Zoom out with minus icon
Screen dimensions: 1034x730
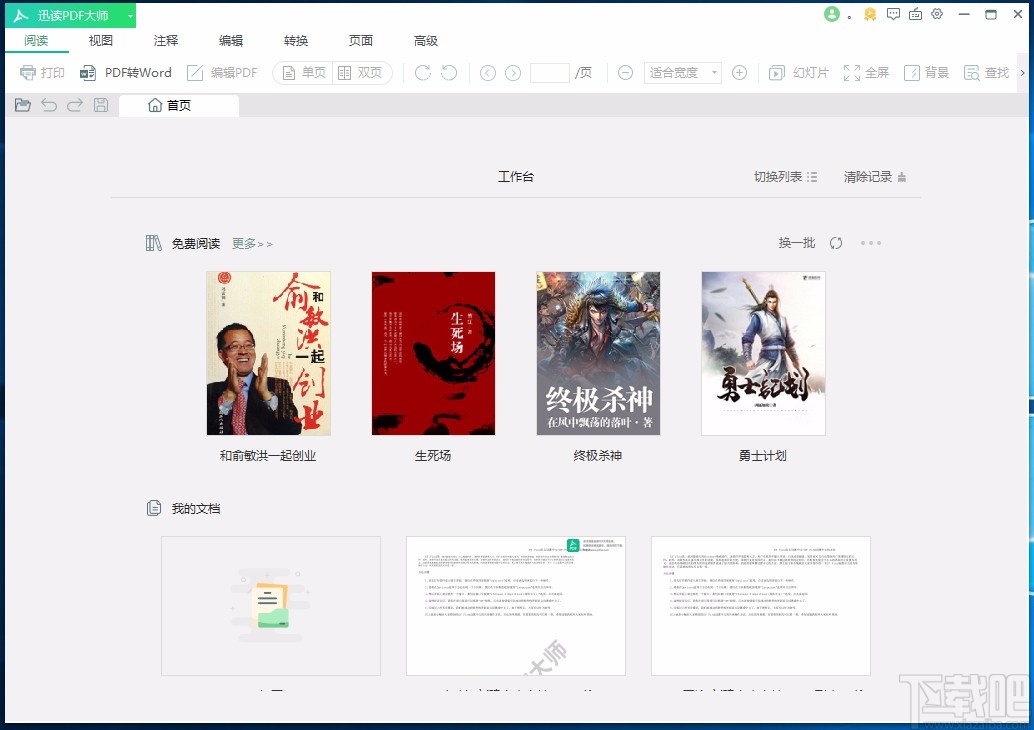coord(625,73)
